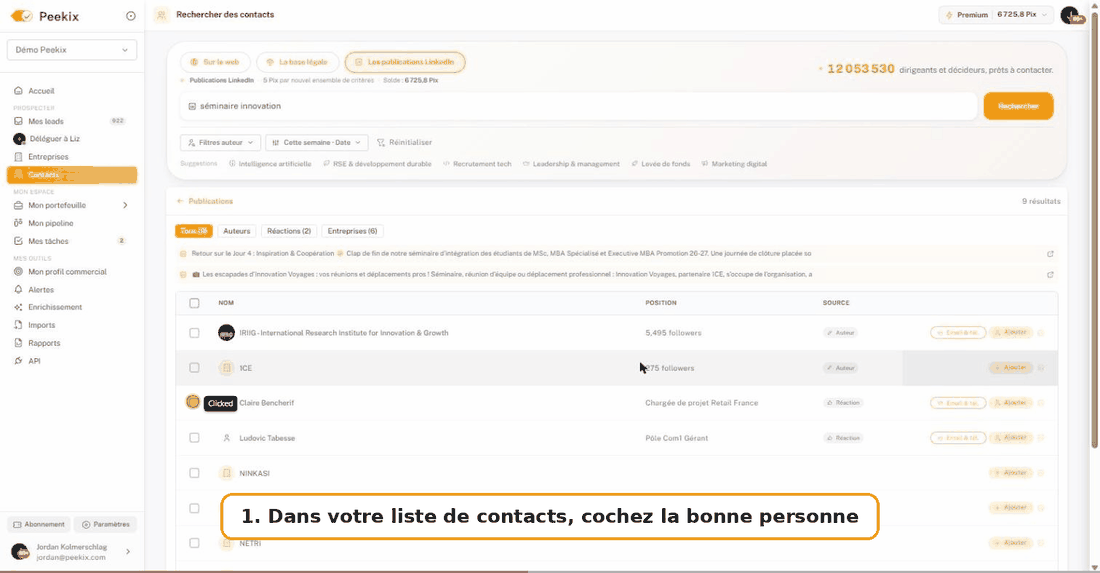1100x573 pixels.
Task: Pick the Intelligence artificielle suggestion
Action: click(270, 164)
